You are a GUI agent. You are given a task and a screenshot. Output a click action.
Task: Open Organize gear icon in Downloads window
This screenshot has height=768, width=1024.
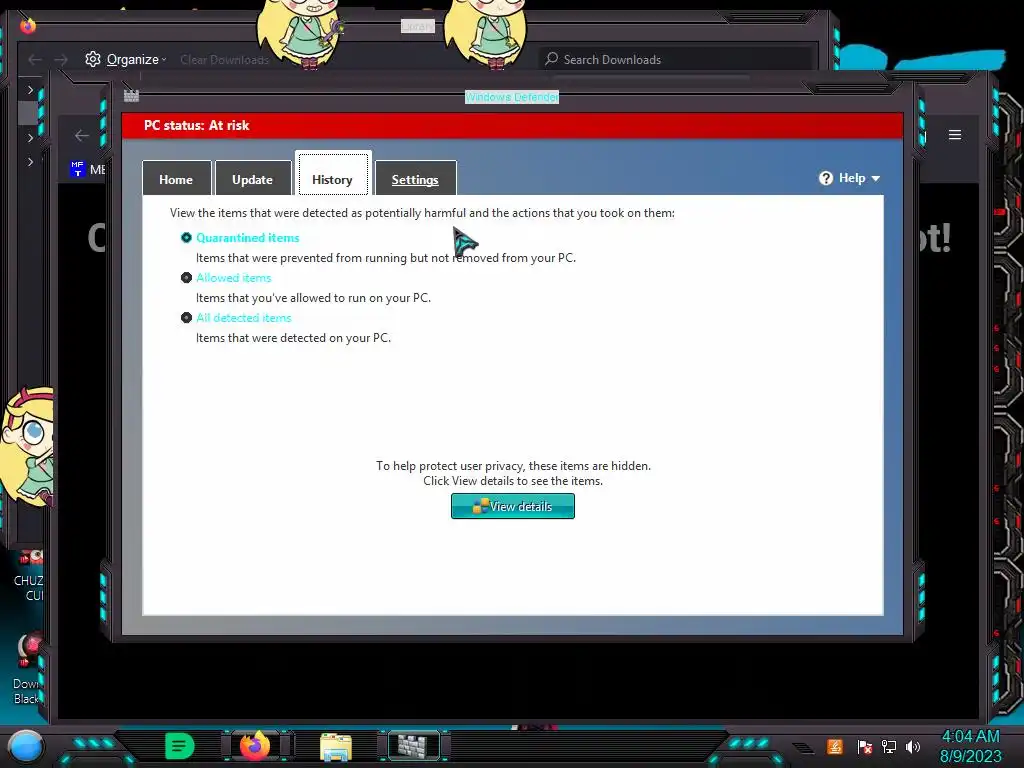click(93, 59)
